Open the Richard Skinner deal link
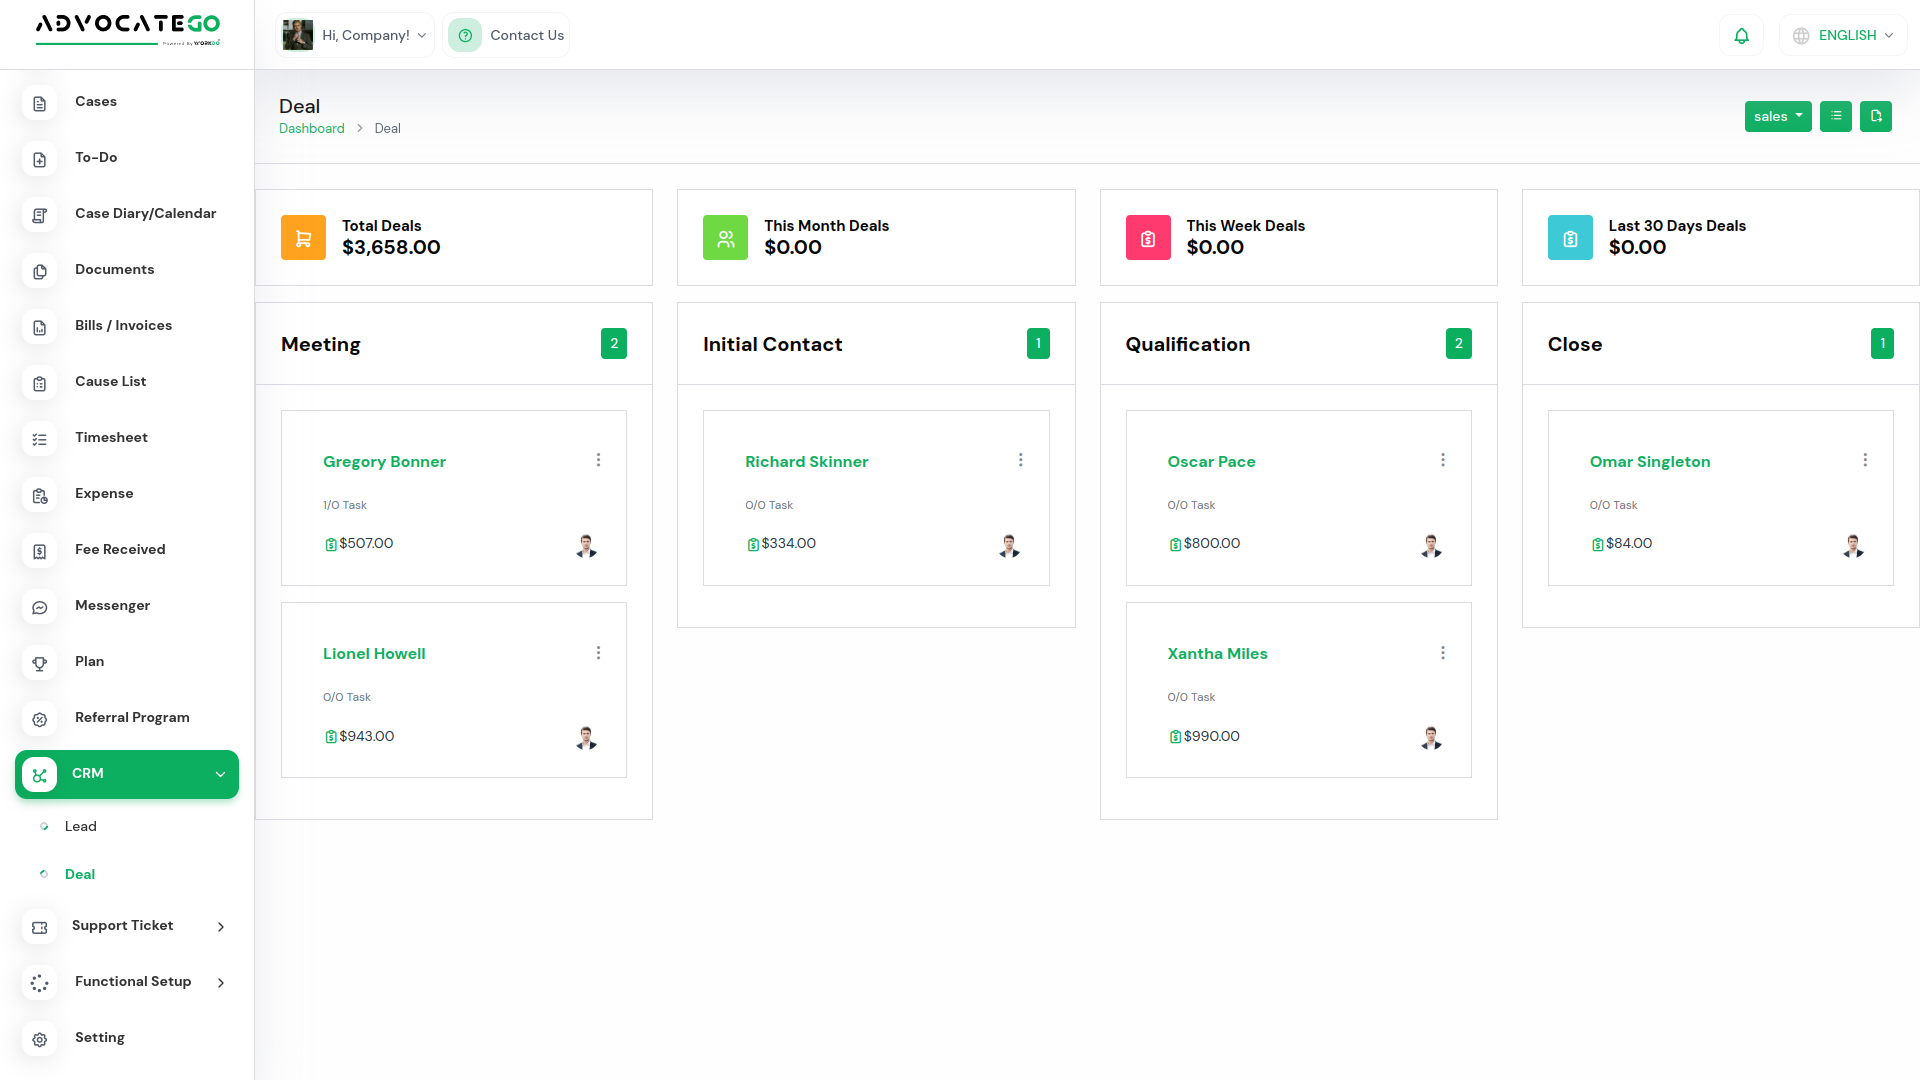Screen dimensions: 1920x1080 point(806,462)
